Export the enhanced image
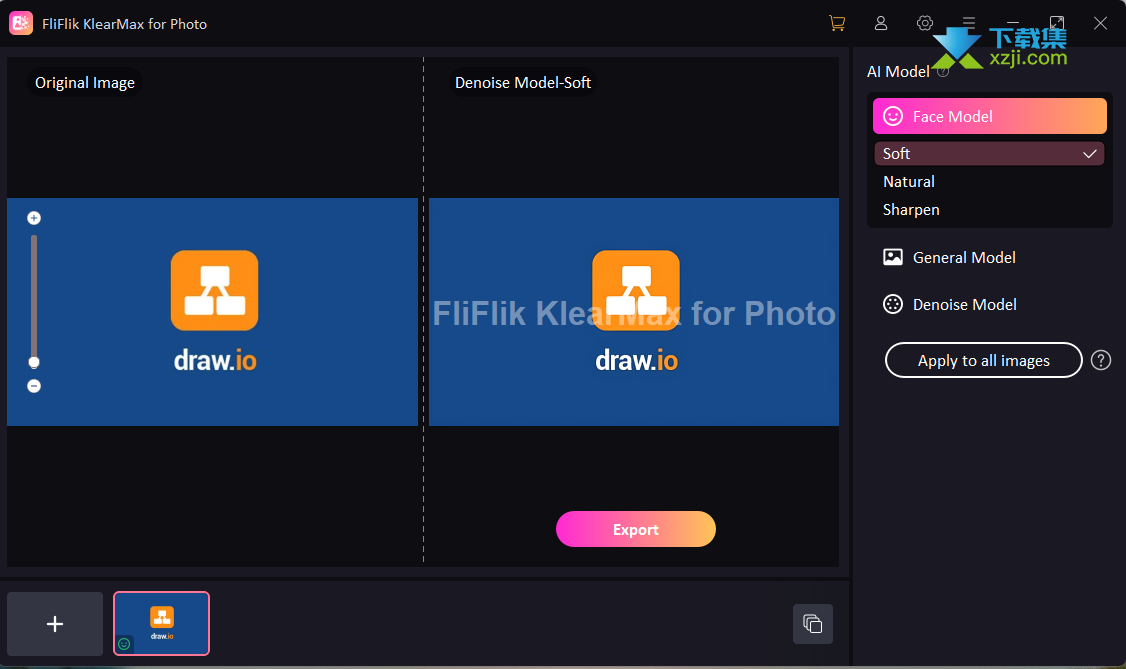Image resolution: width=1126 pixels, height=669 pixels. [x=636, y=530]
